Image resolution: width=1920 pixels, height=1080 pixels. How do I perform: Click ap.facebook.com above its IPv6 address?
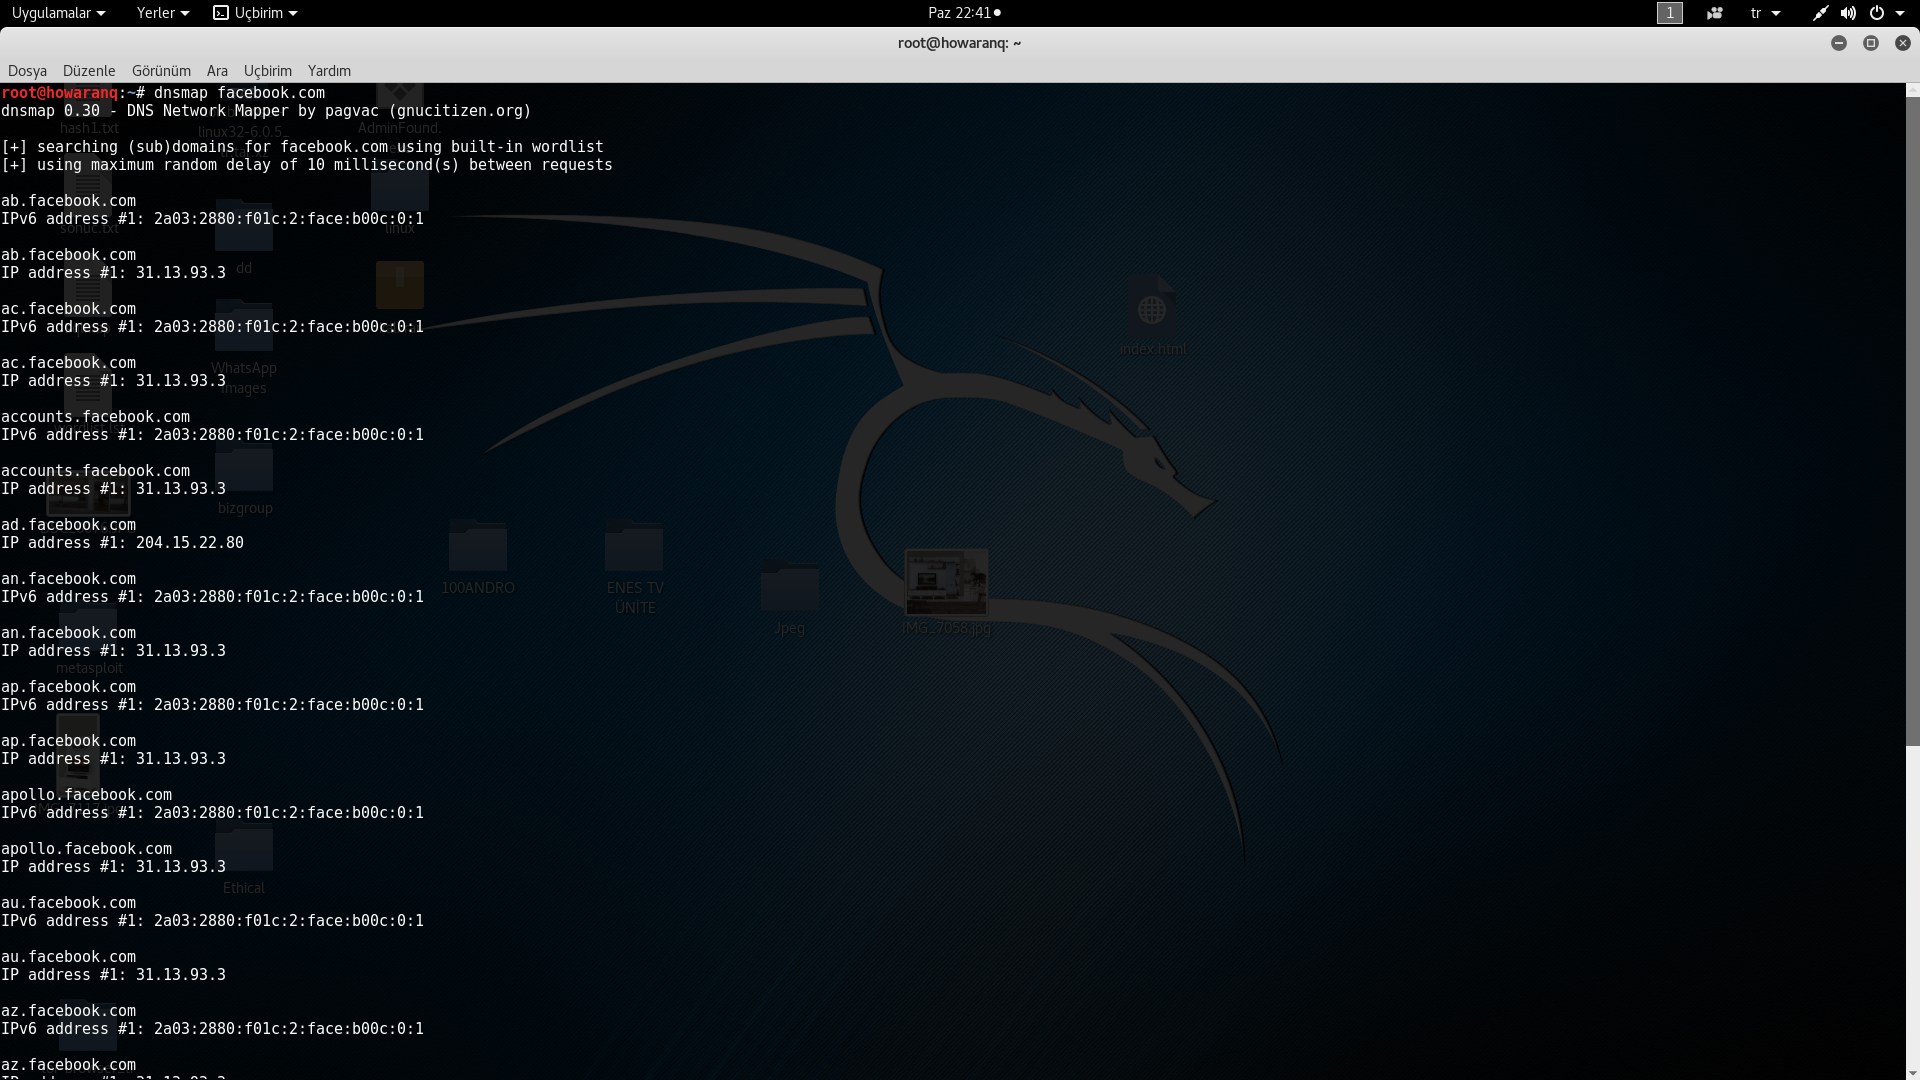[x=68, y=687]
